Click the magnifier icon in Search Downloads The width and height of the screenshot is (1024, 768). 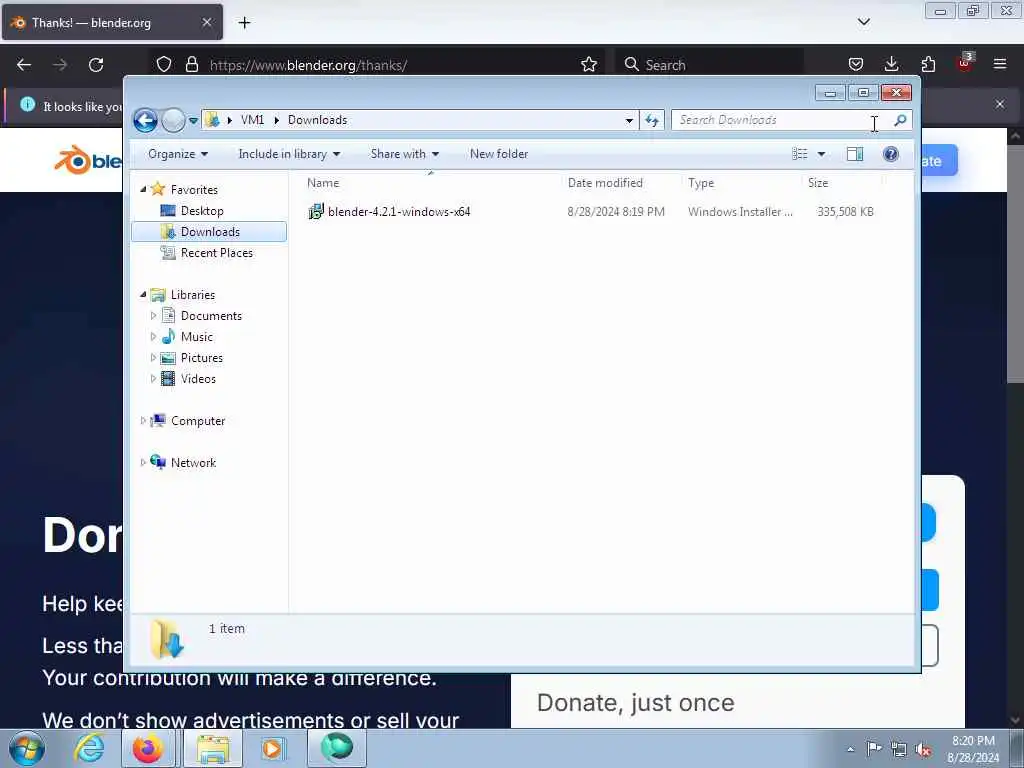coord(900,120)
